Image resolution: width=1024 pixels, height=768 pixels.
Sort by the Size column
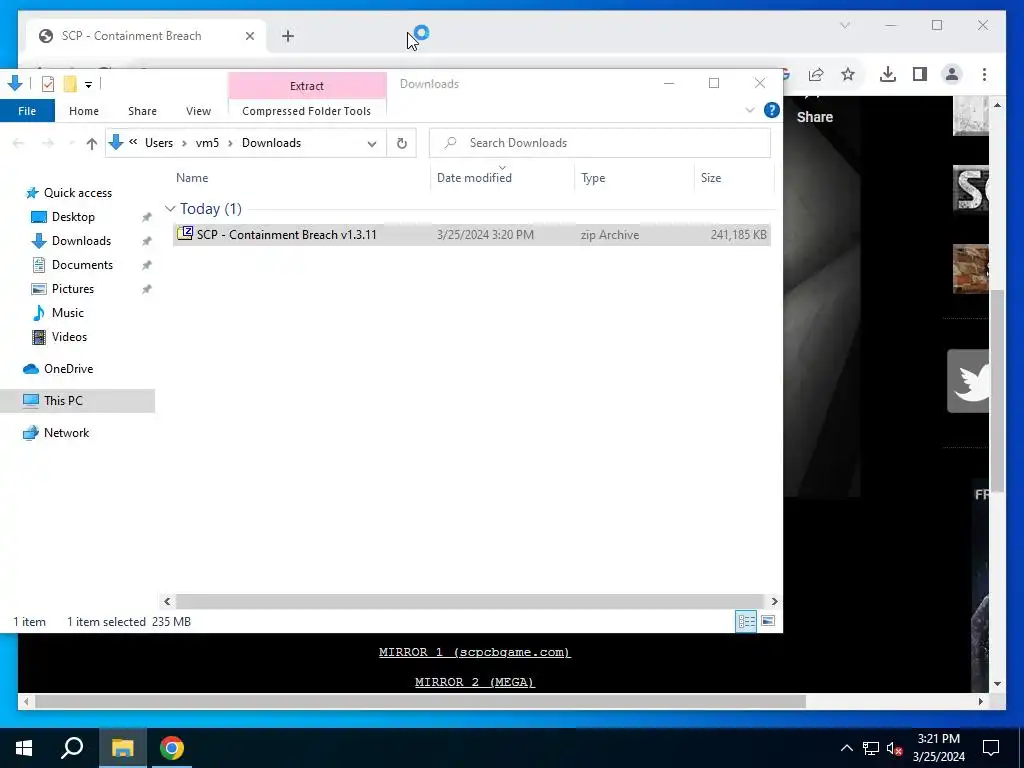tap(711, 178)
